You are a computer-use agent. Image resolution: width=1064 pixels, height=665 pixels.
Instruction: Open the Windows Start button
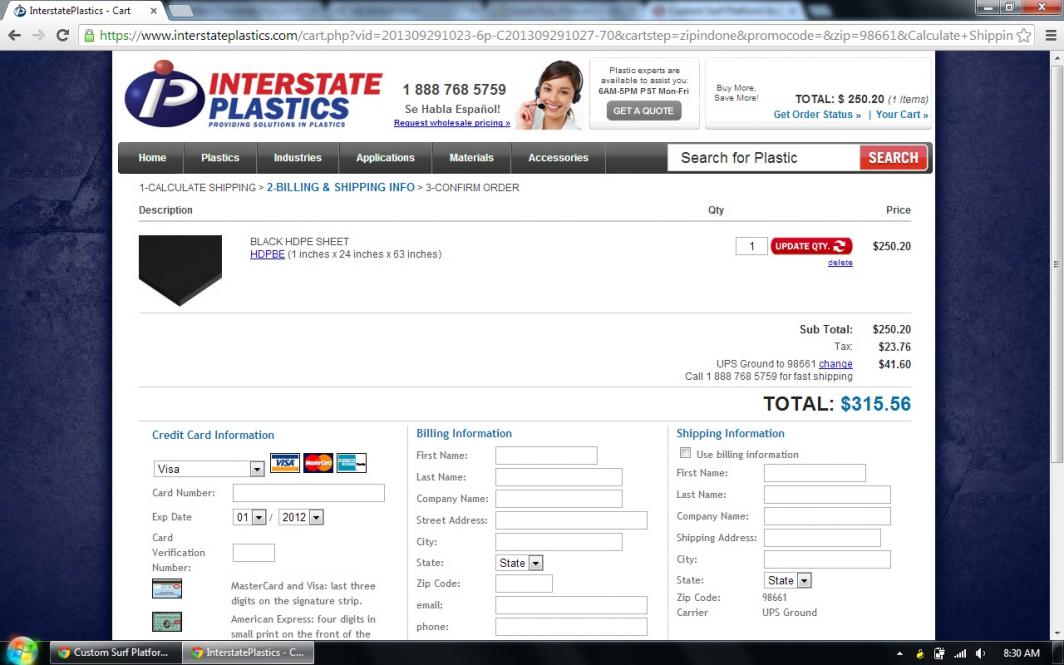22,652
